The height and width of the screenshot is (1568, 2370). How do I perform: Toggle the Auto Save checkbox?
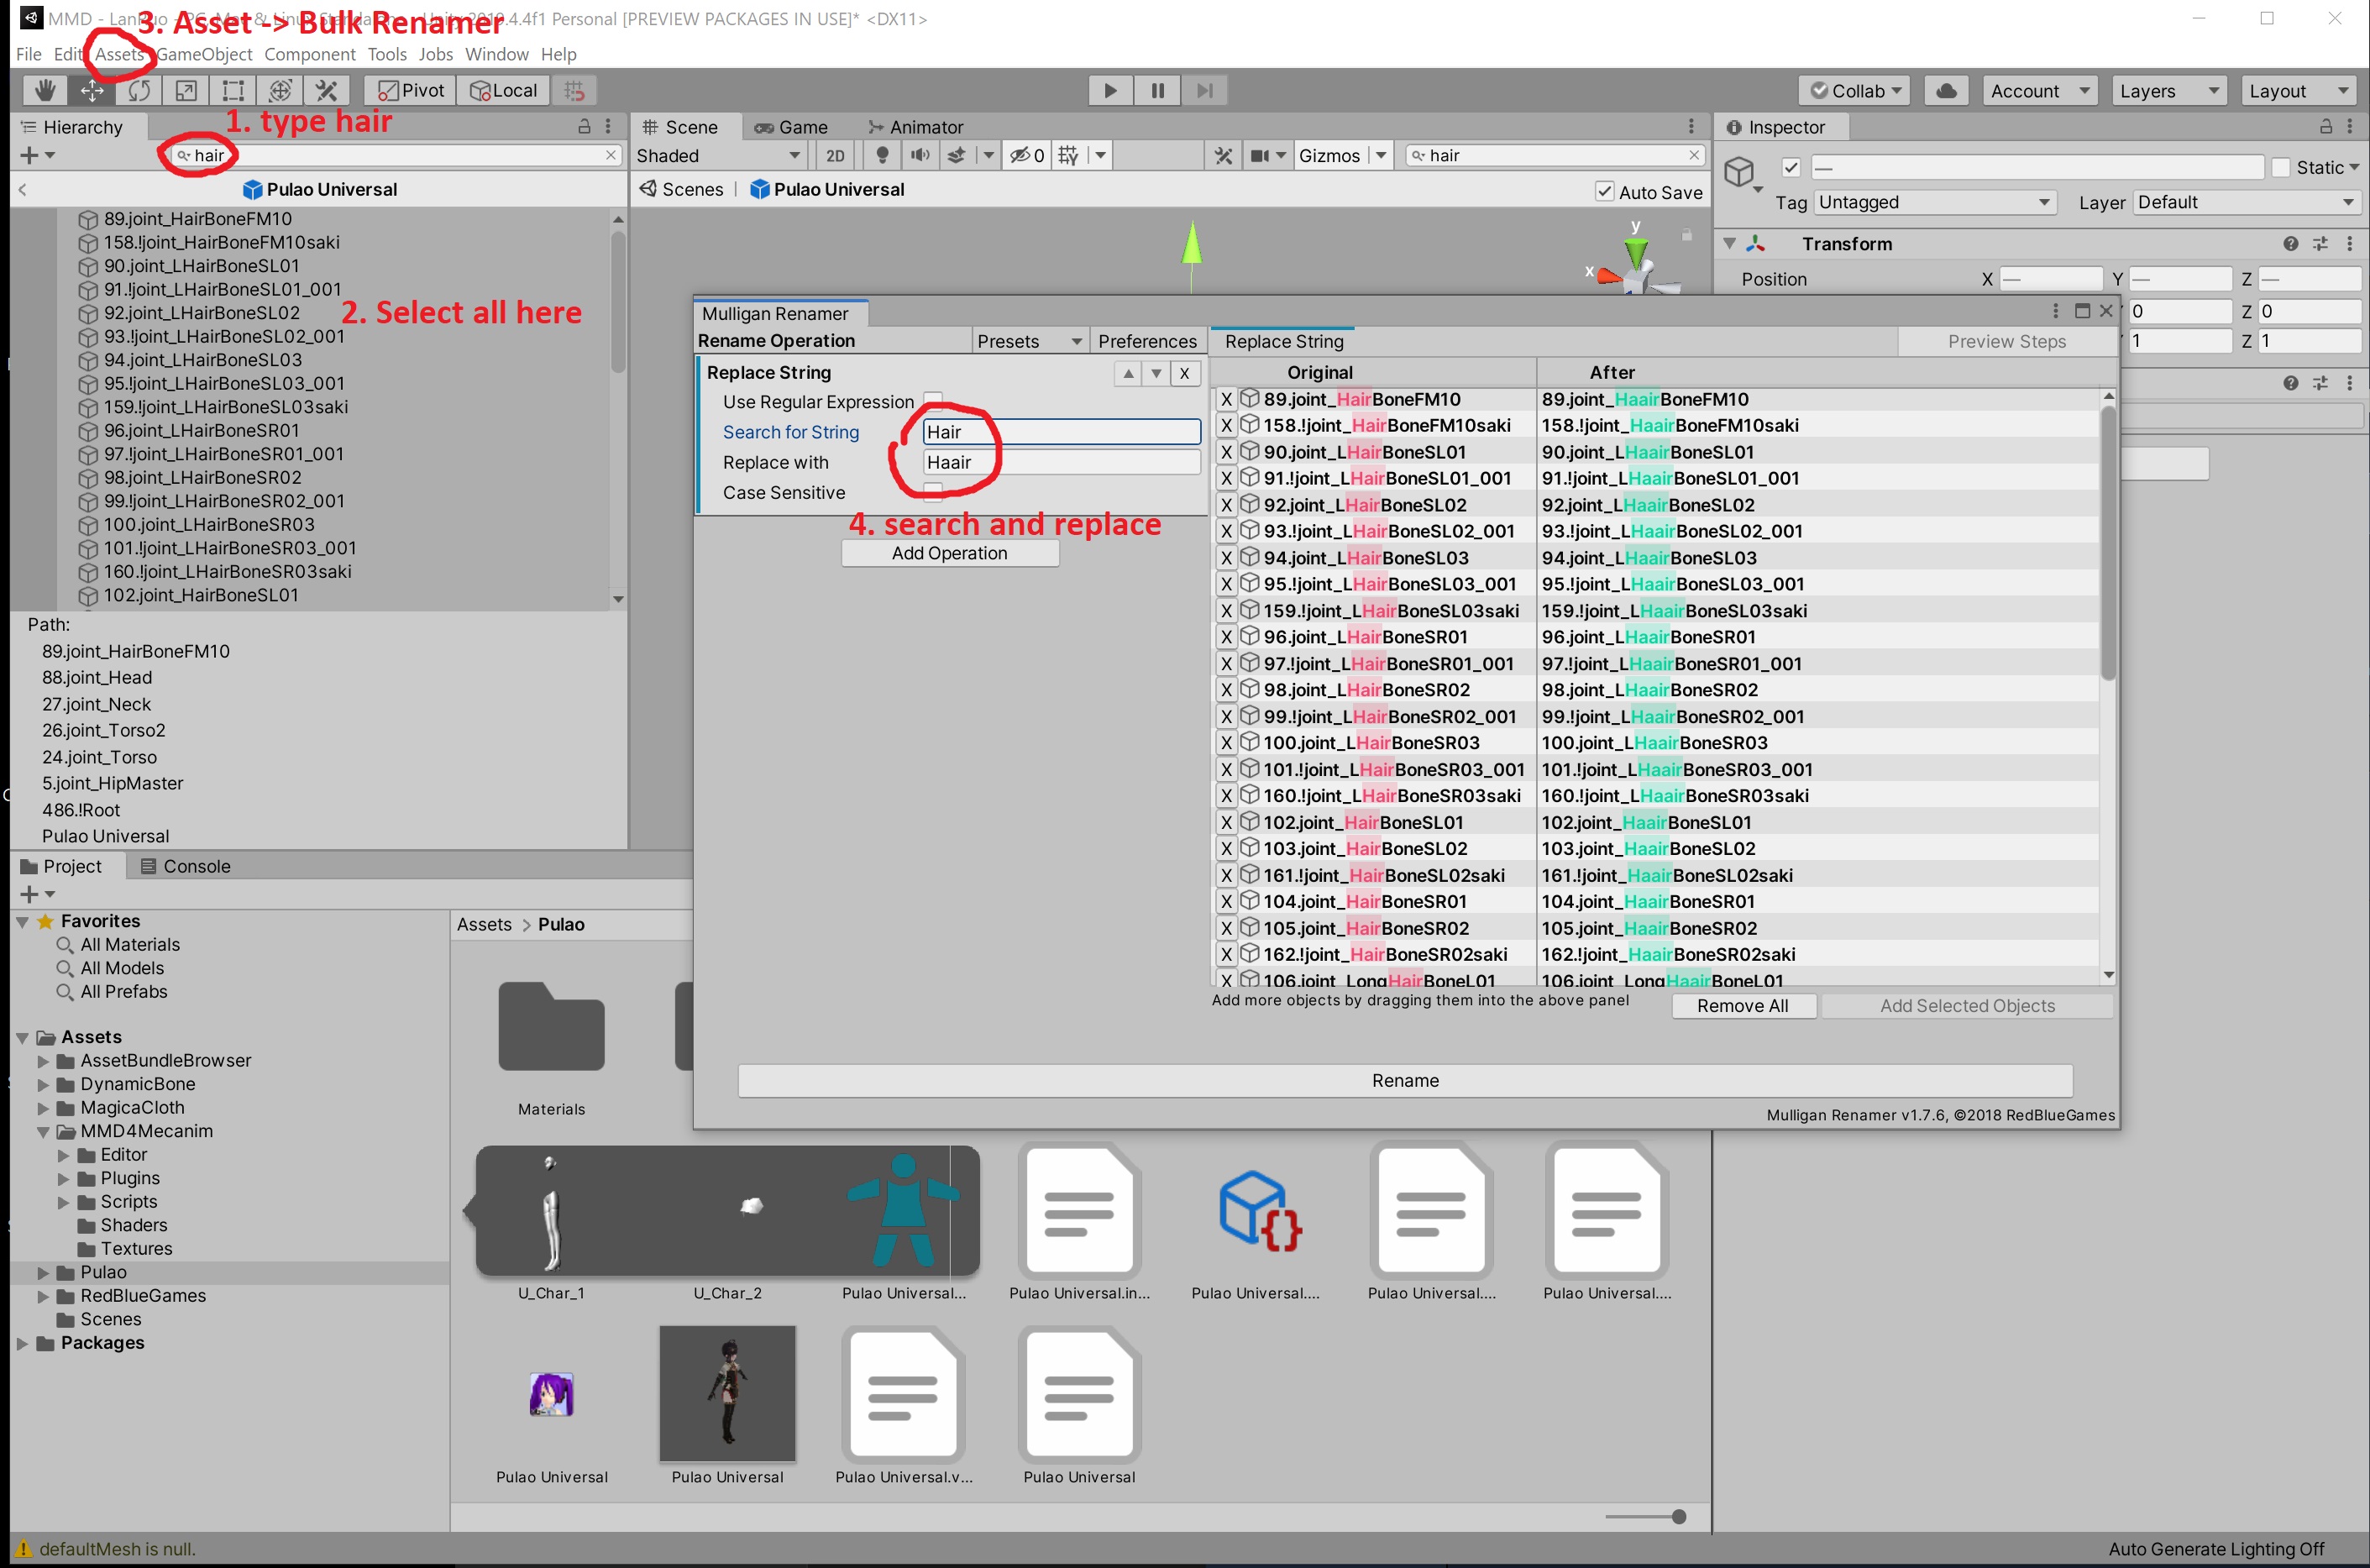[1605, 192]
